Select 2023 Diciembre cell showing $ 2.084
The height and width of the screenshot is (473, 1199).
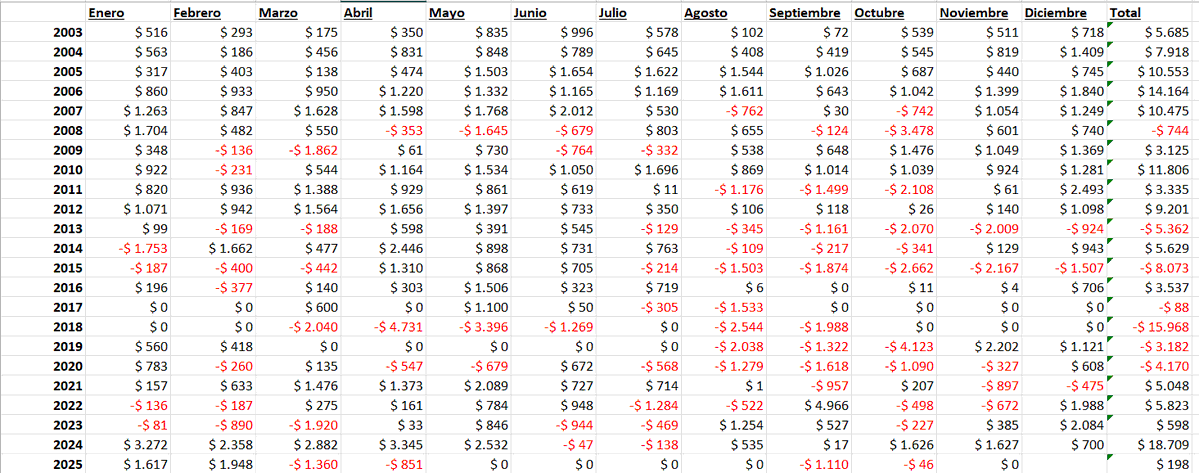tap(1064, 425)
